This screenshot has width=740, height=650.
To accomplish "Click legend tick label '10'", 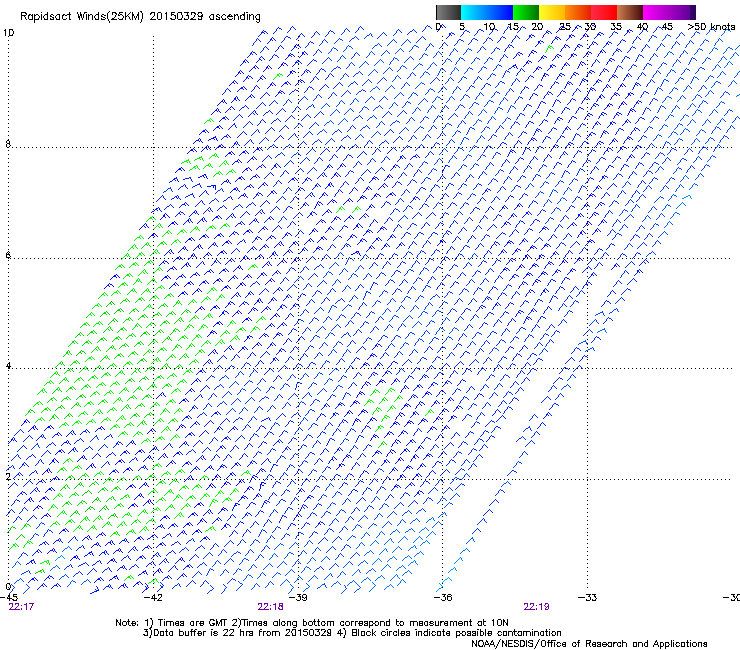I will coord(489,27).
